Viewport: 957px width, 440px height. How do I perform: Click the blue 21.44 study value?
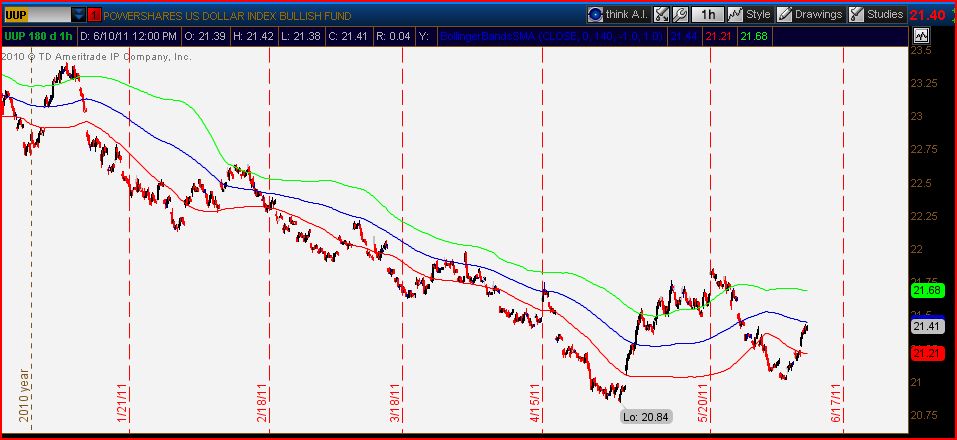684,37
